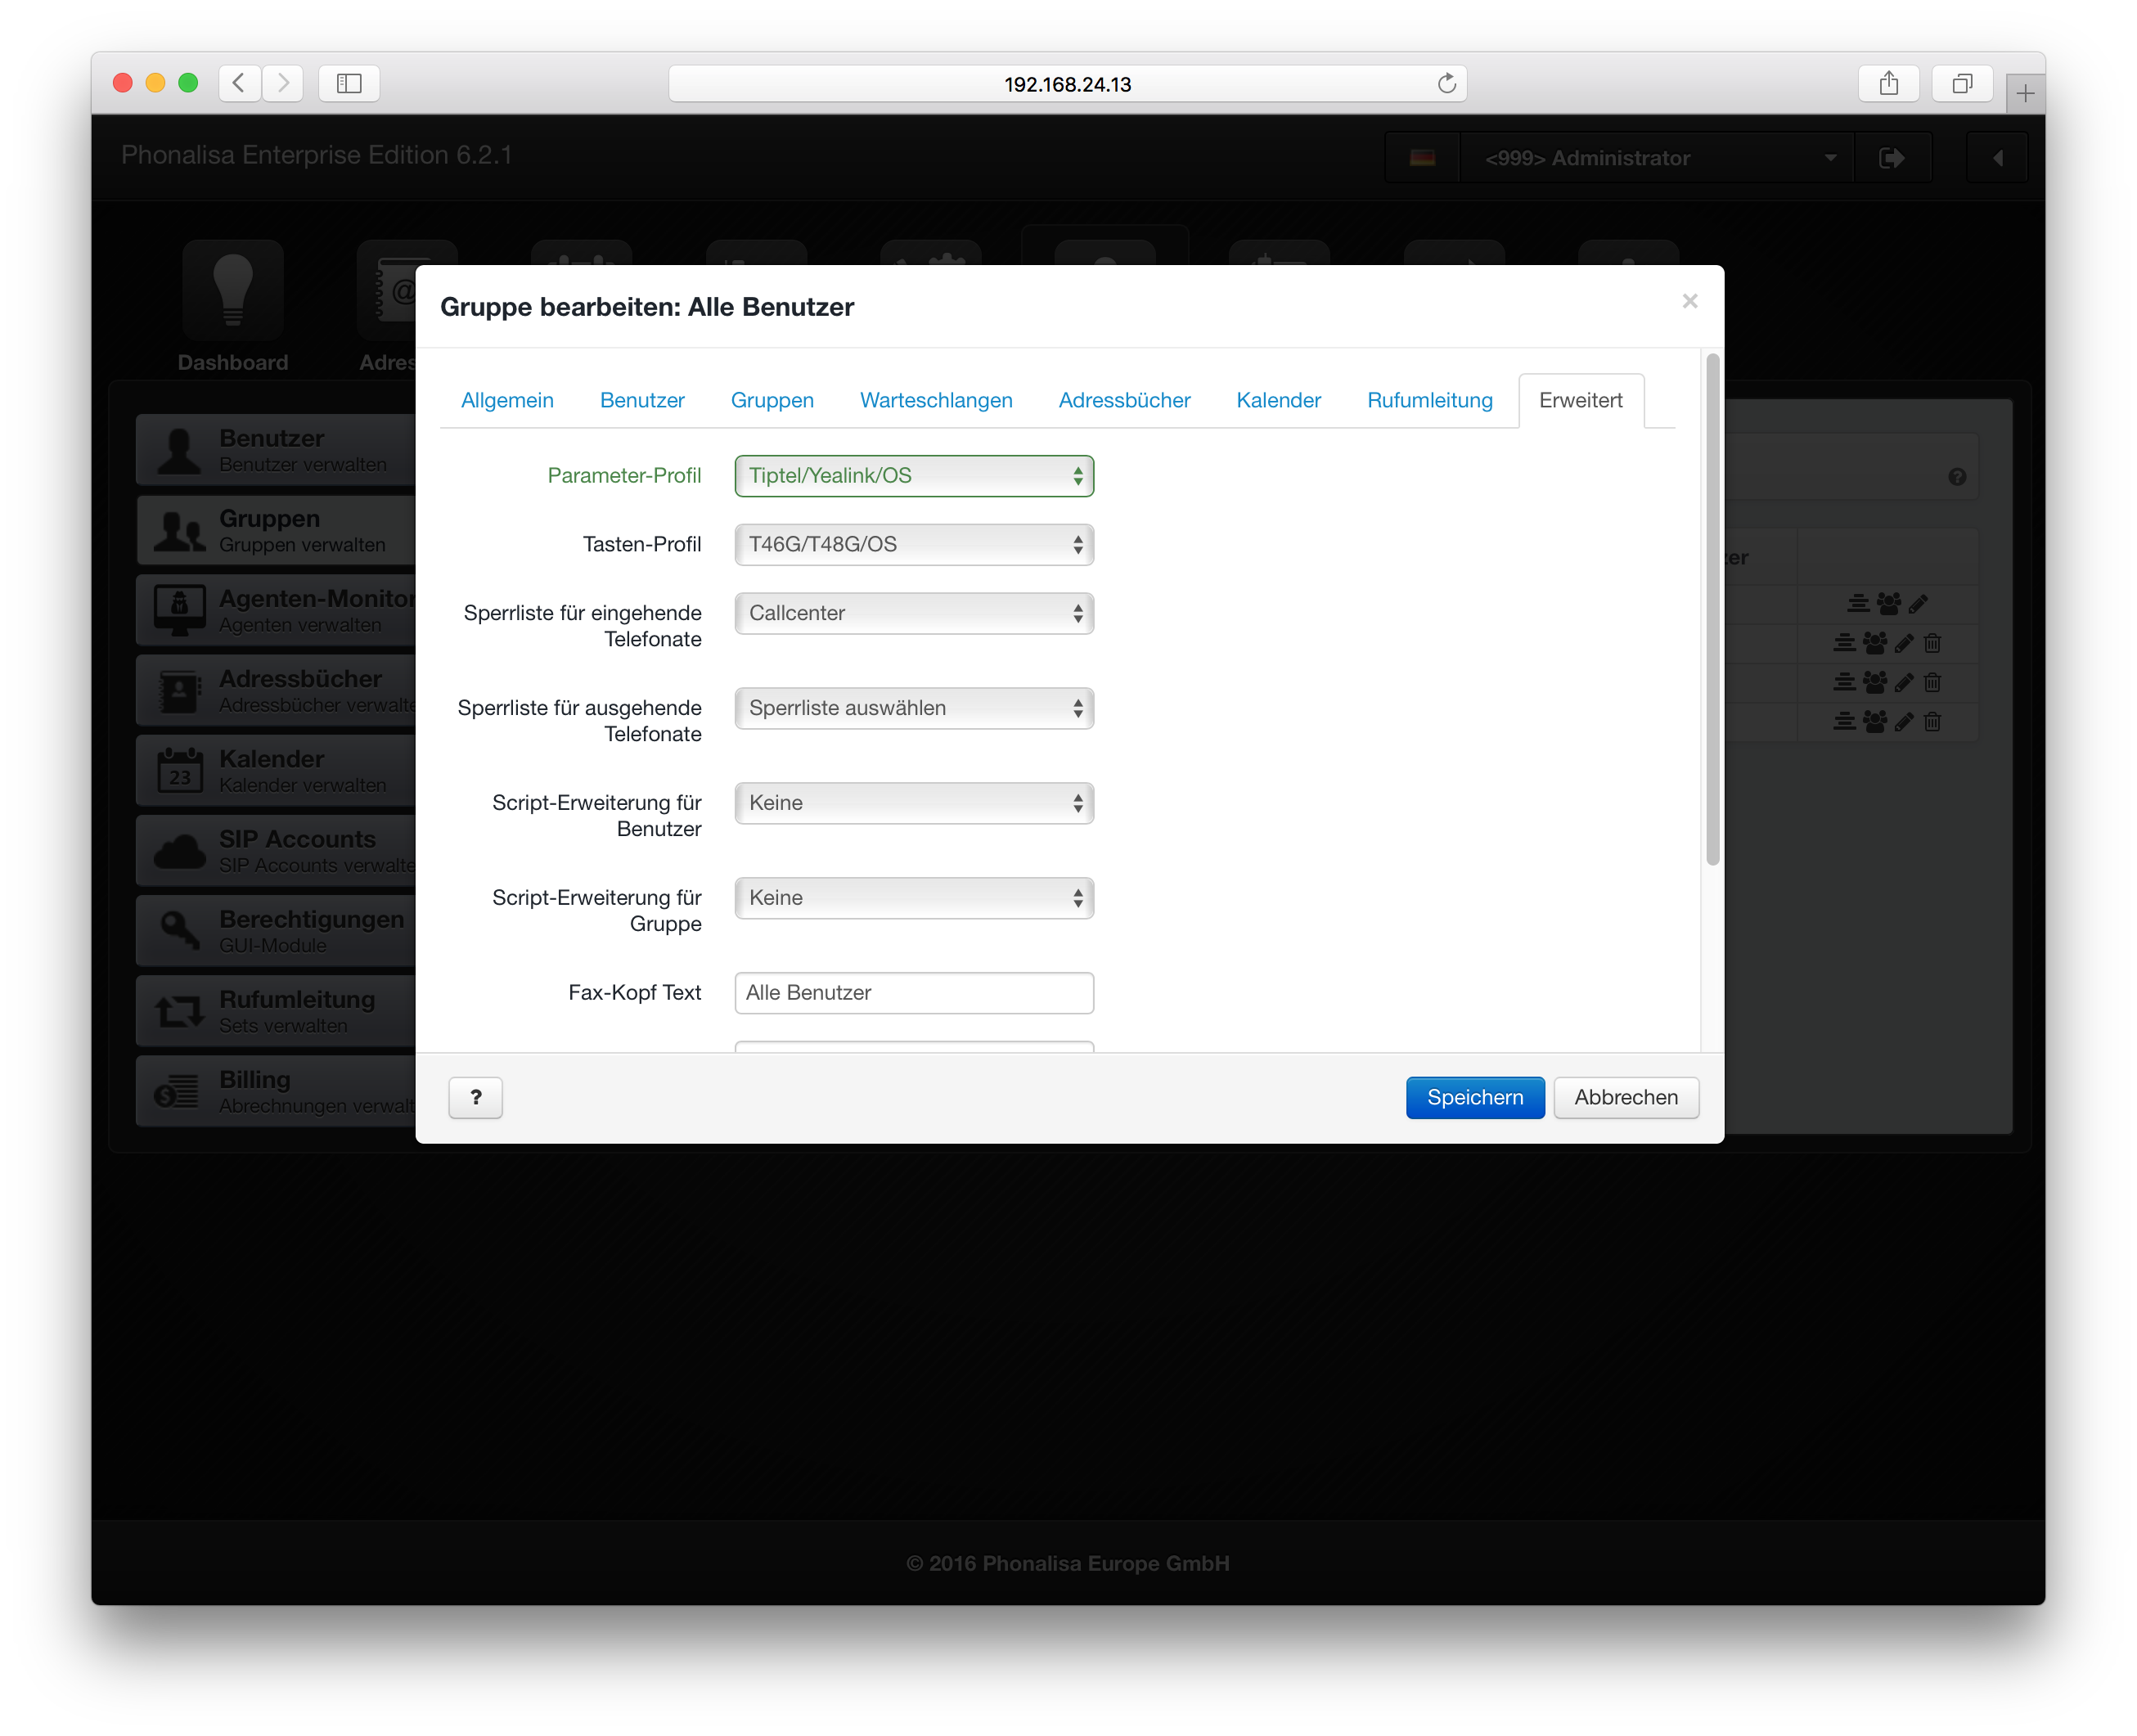Image resolution: width=2137 pixels, height=1736 pixels.
Task: Click members icon in row without trash
Action: tap(1888, 603)
